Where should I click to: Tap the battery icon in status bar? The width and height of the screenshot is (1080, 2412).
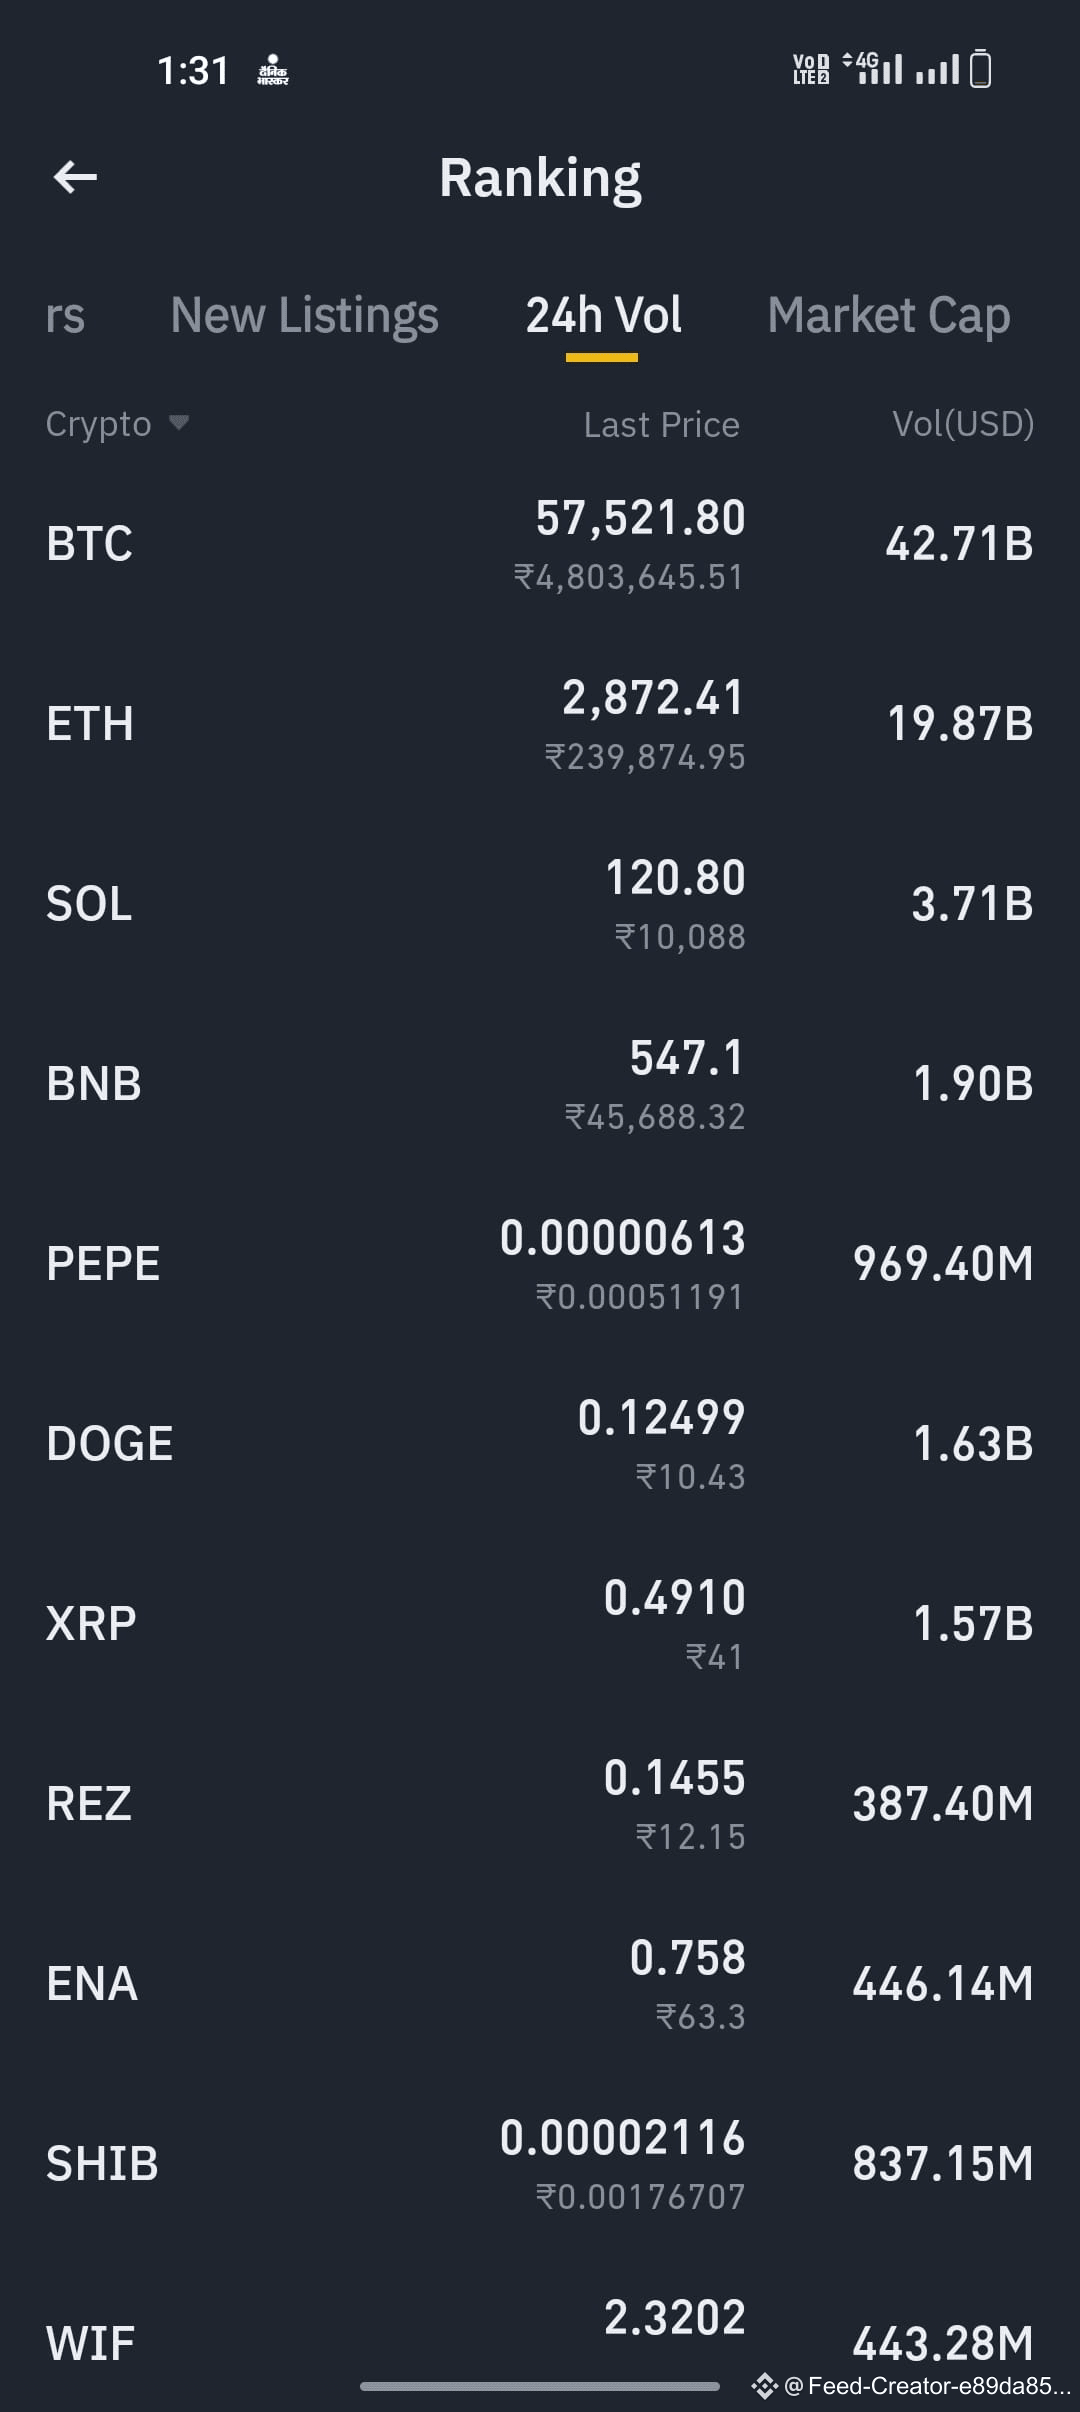point(981,69)
